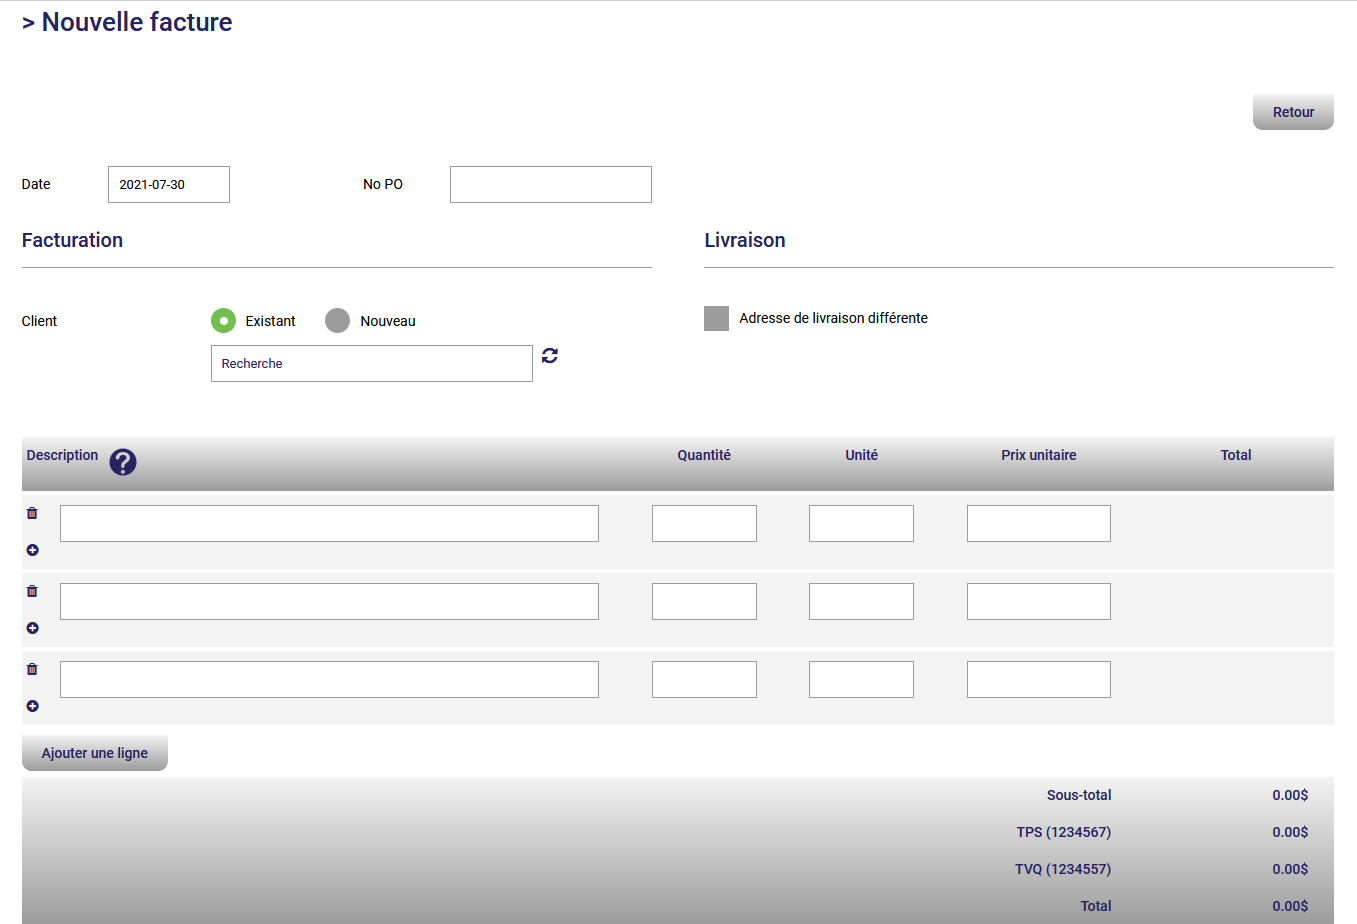The image size is (1357, 924).
Task: Focus the Recherche client search box
Action: (371, 364)
